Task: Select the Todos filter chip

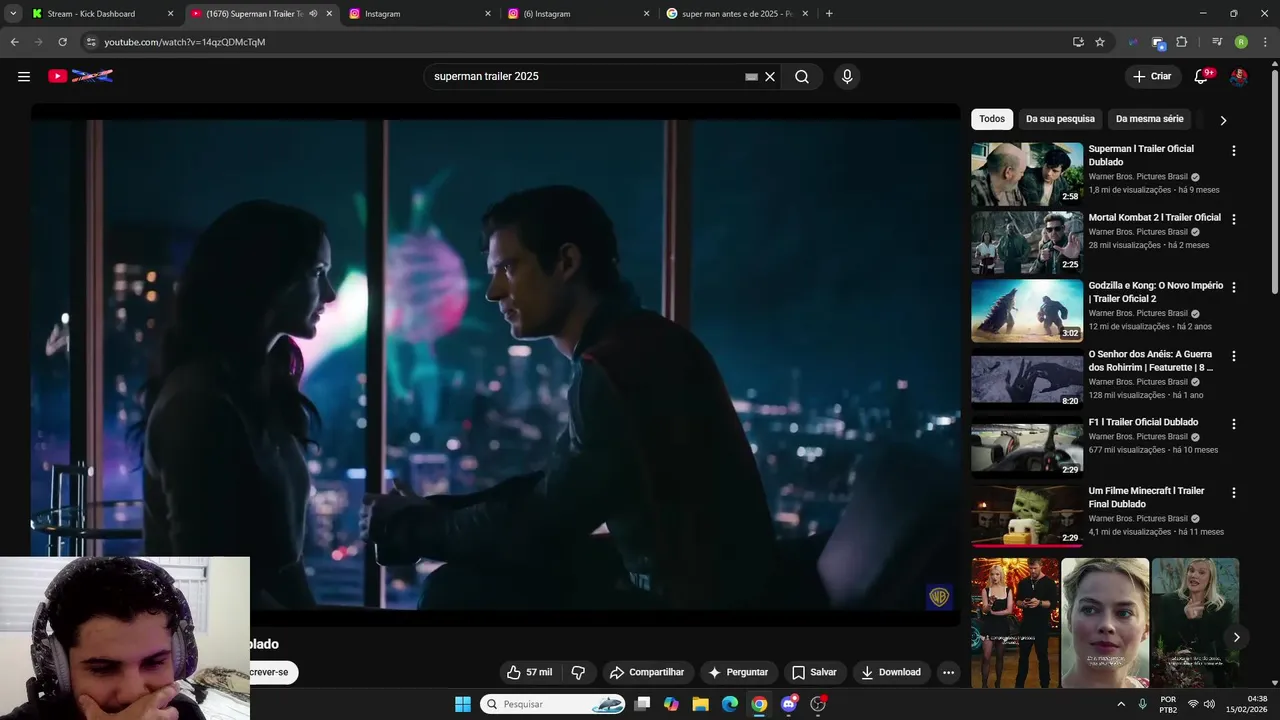Action: tap(992, 119)
